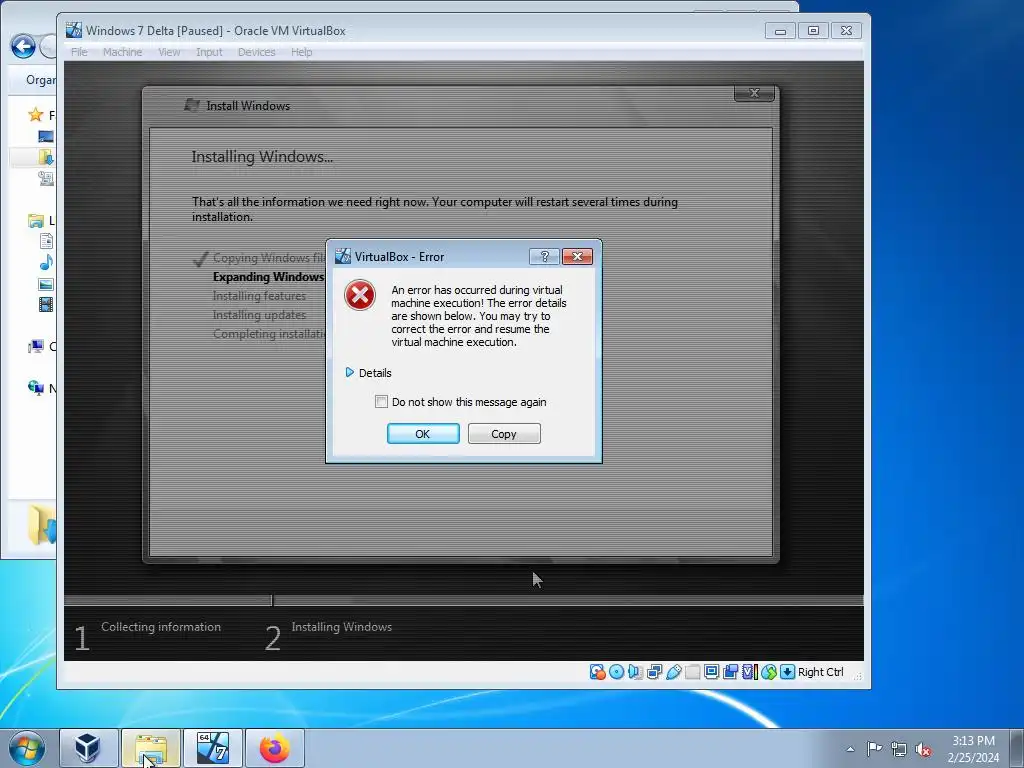Open audio settings status bar icon
The height and width of the screenshot is (768, 1024).
pos(635,672)
